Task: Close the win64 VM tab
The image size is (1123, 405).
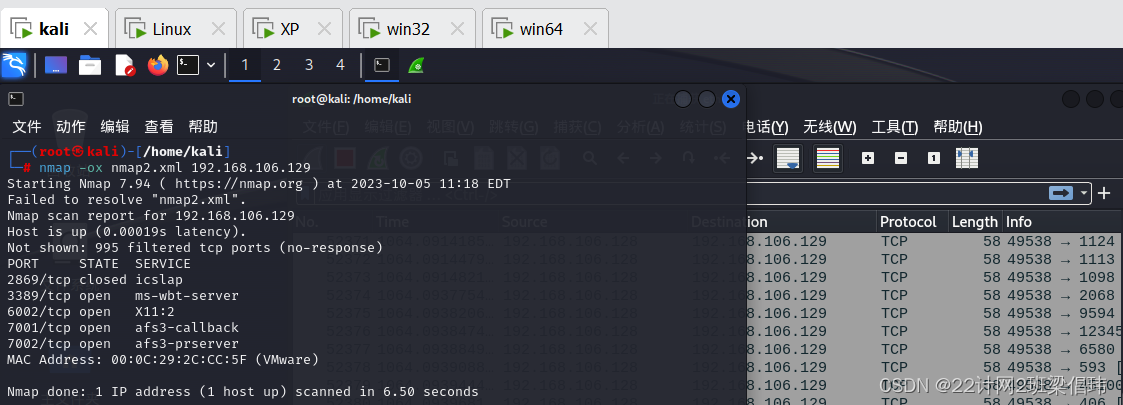Action: 590,29
